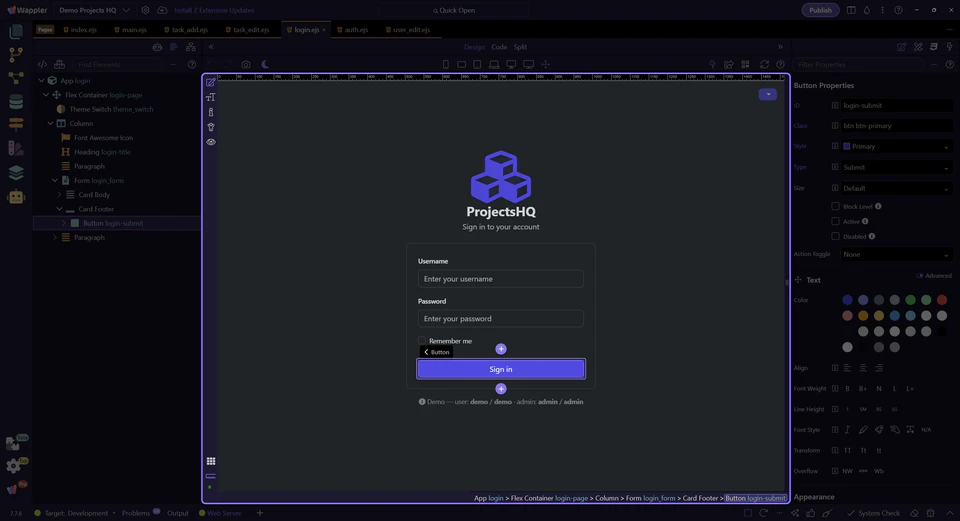
Task: Click the Find Elements search field
Action: click(116, 64)
